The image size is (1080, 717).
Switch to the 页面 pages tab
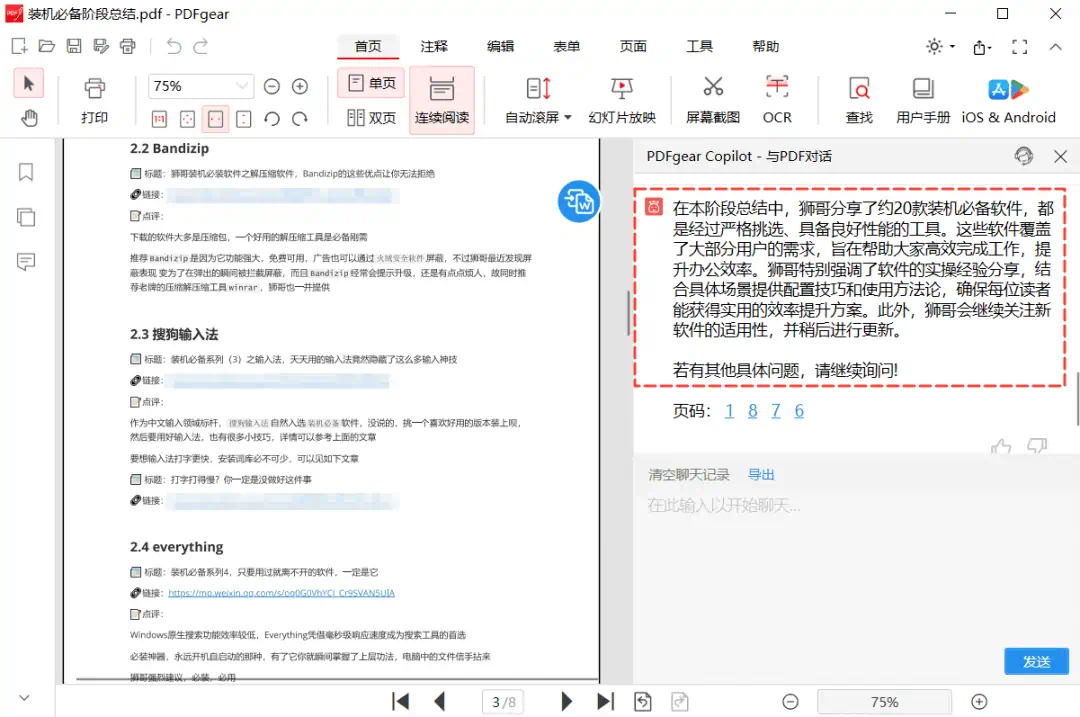click(633, 46)
